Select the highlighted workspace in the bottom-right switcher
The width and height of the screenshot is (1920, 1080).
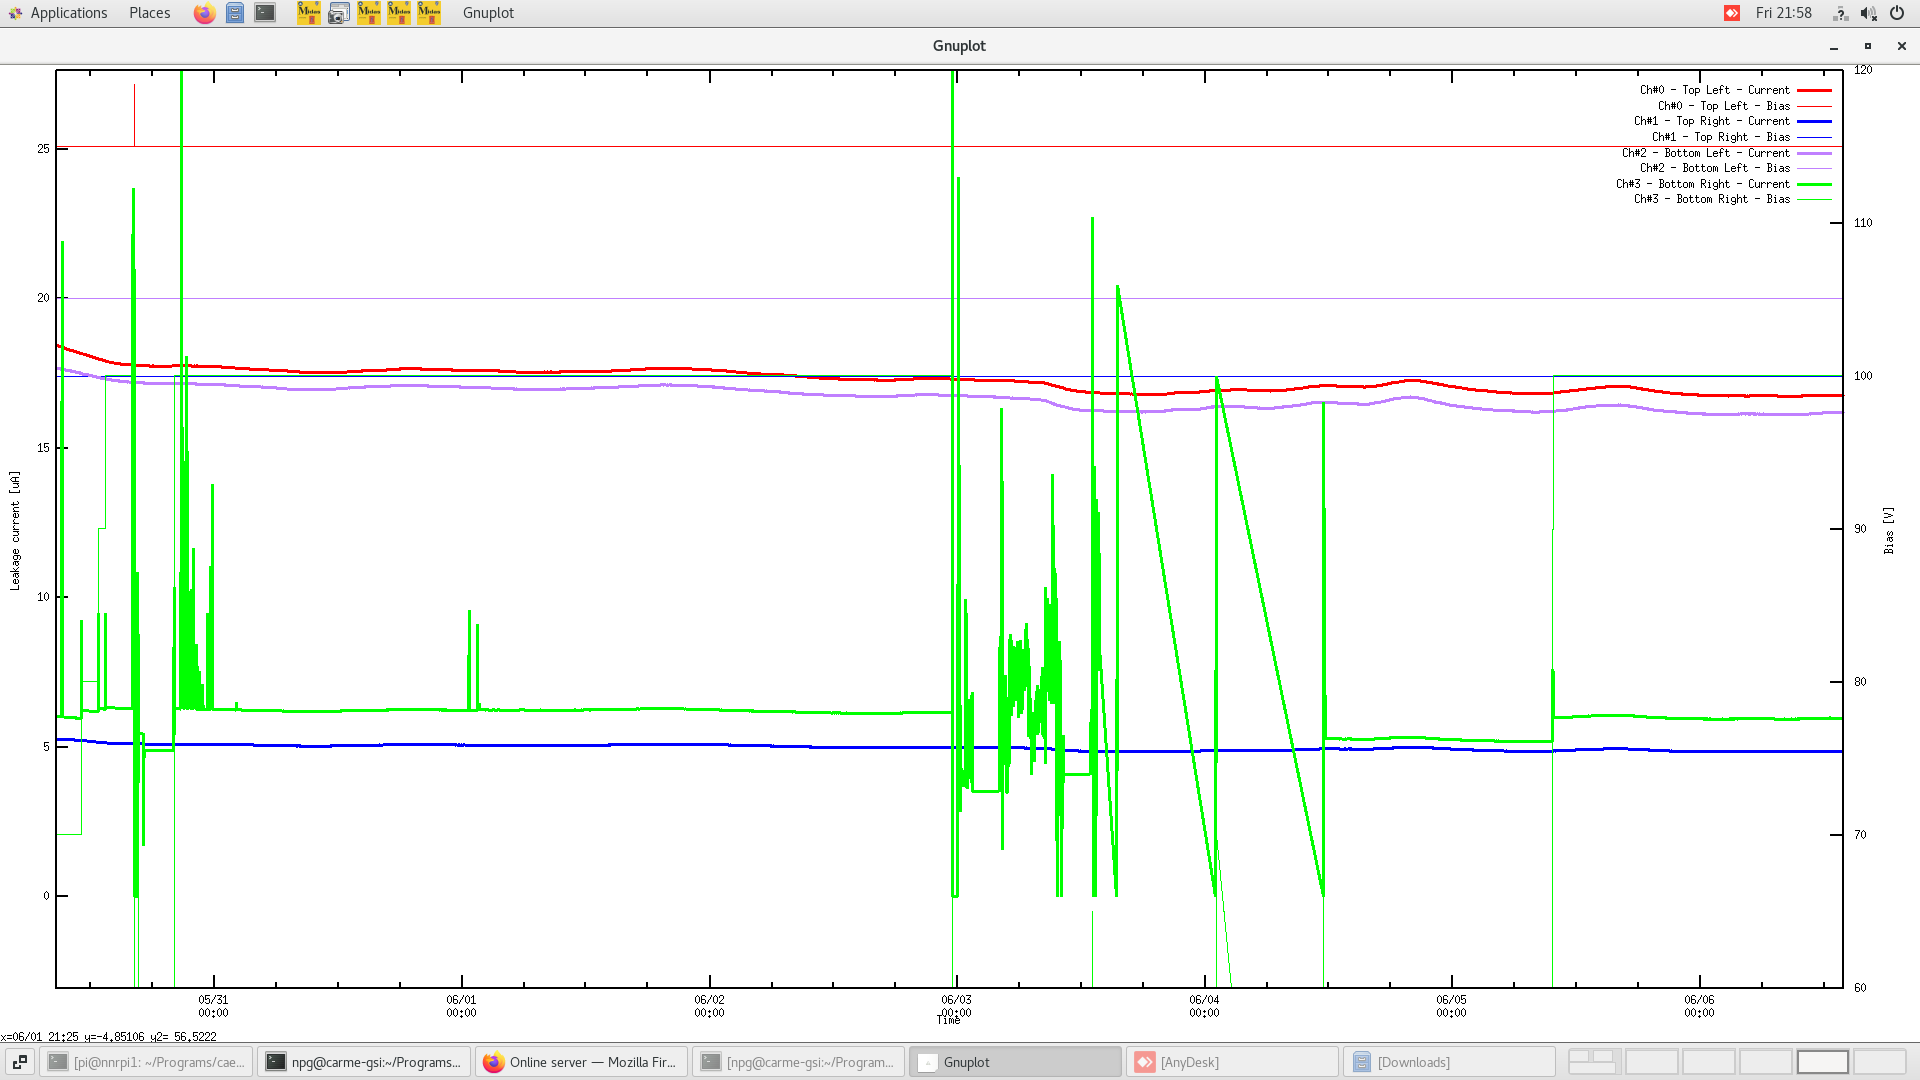[x=1823, y=1061]
